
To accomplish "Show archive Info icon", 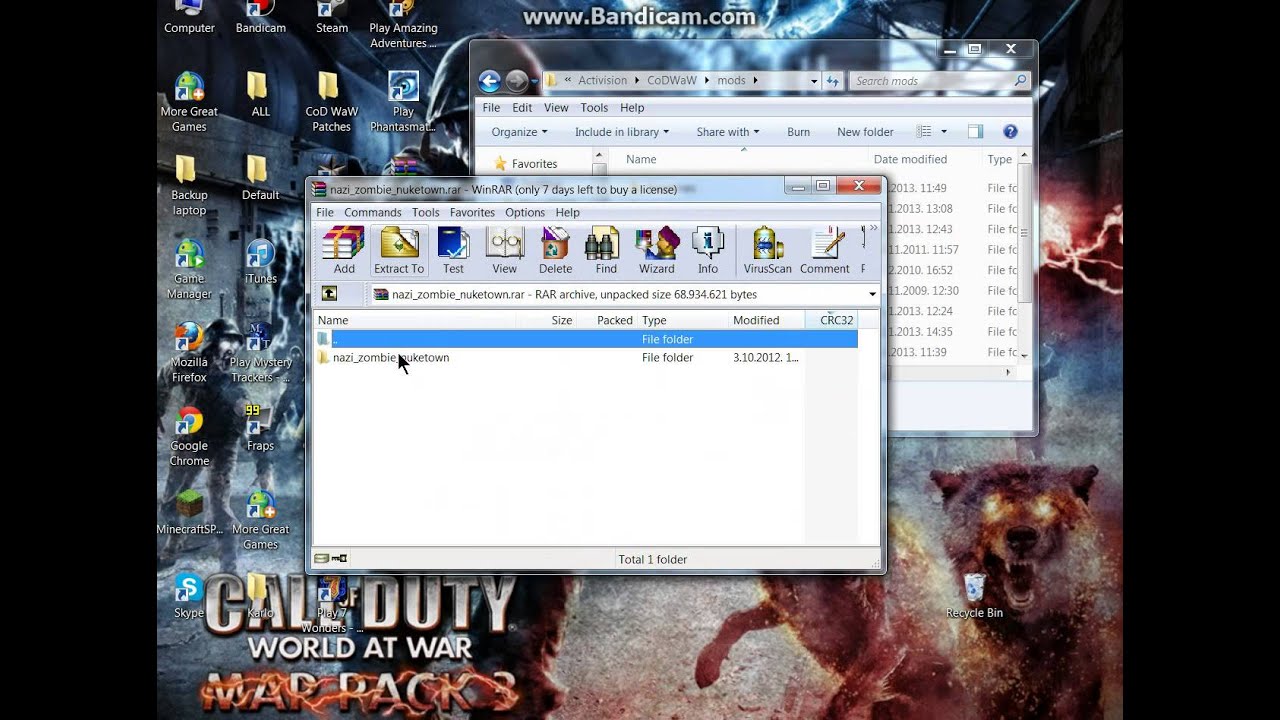I will coord(708,250).
